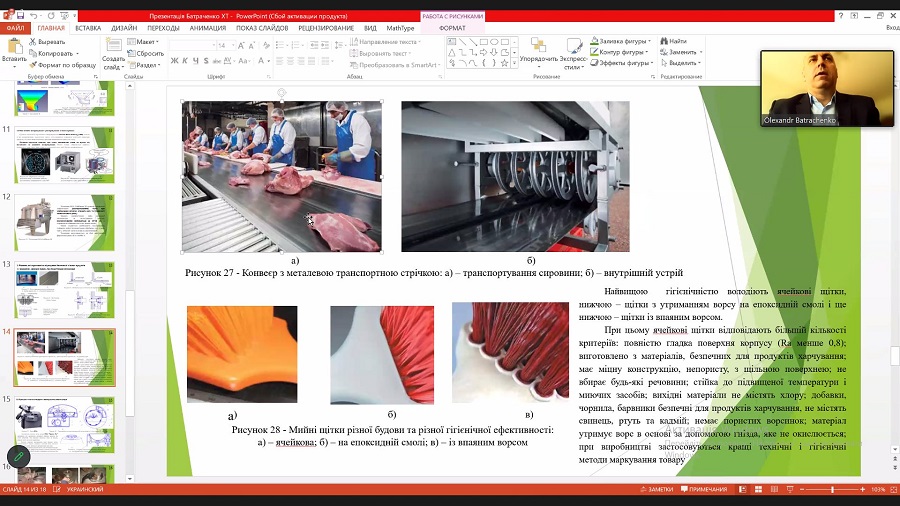900x506 pixels.
Task: Switch to Reading view icon
Action: pyautogui.click(x=774, y=489)
